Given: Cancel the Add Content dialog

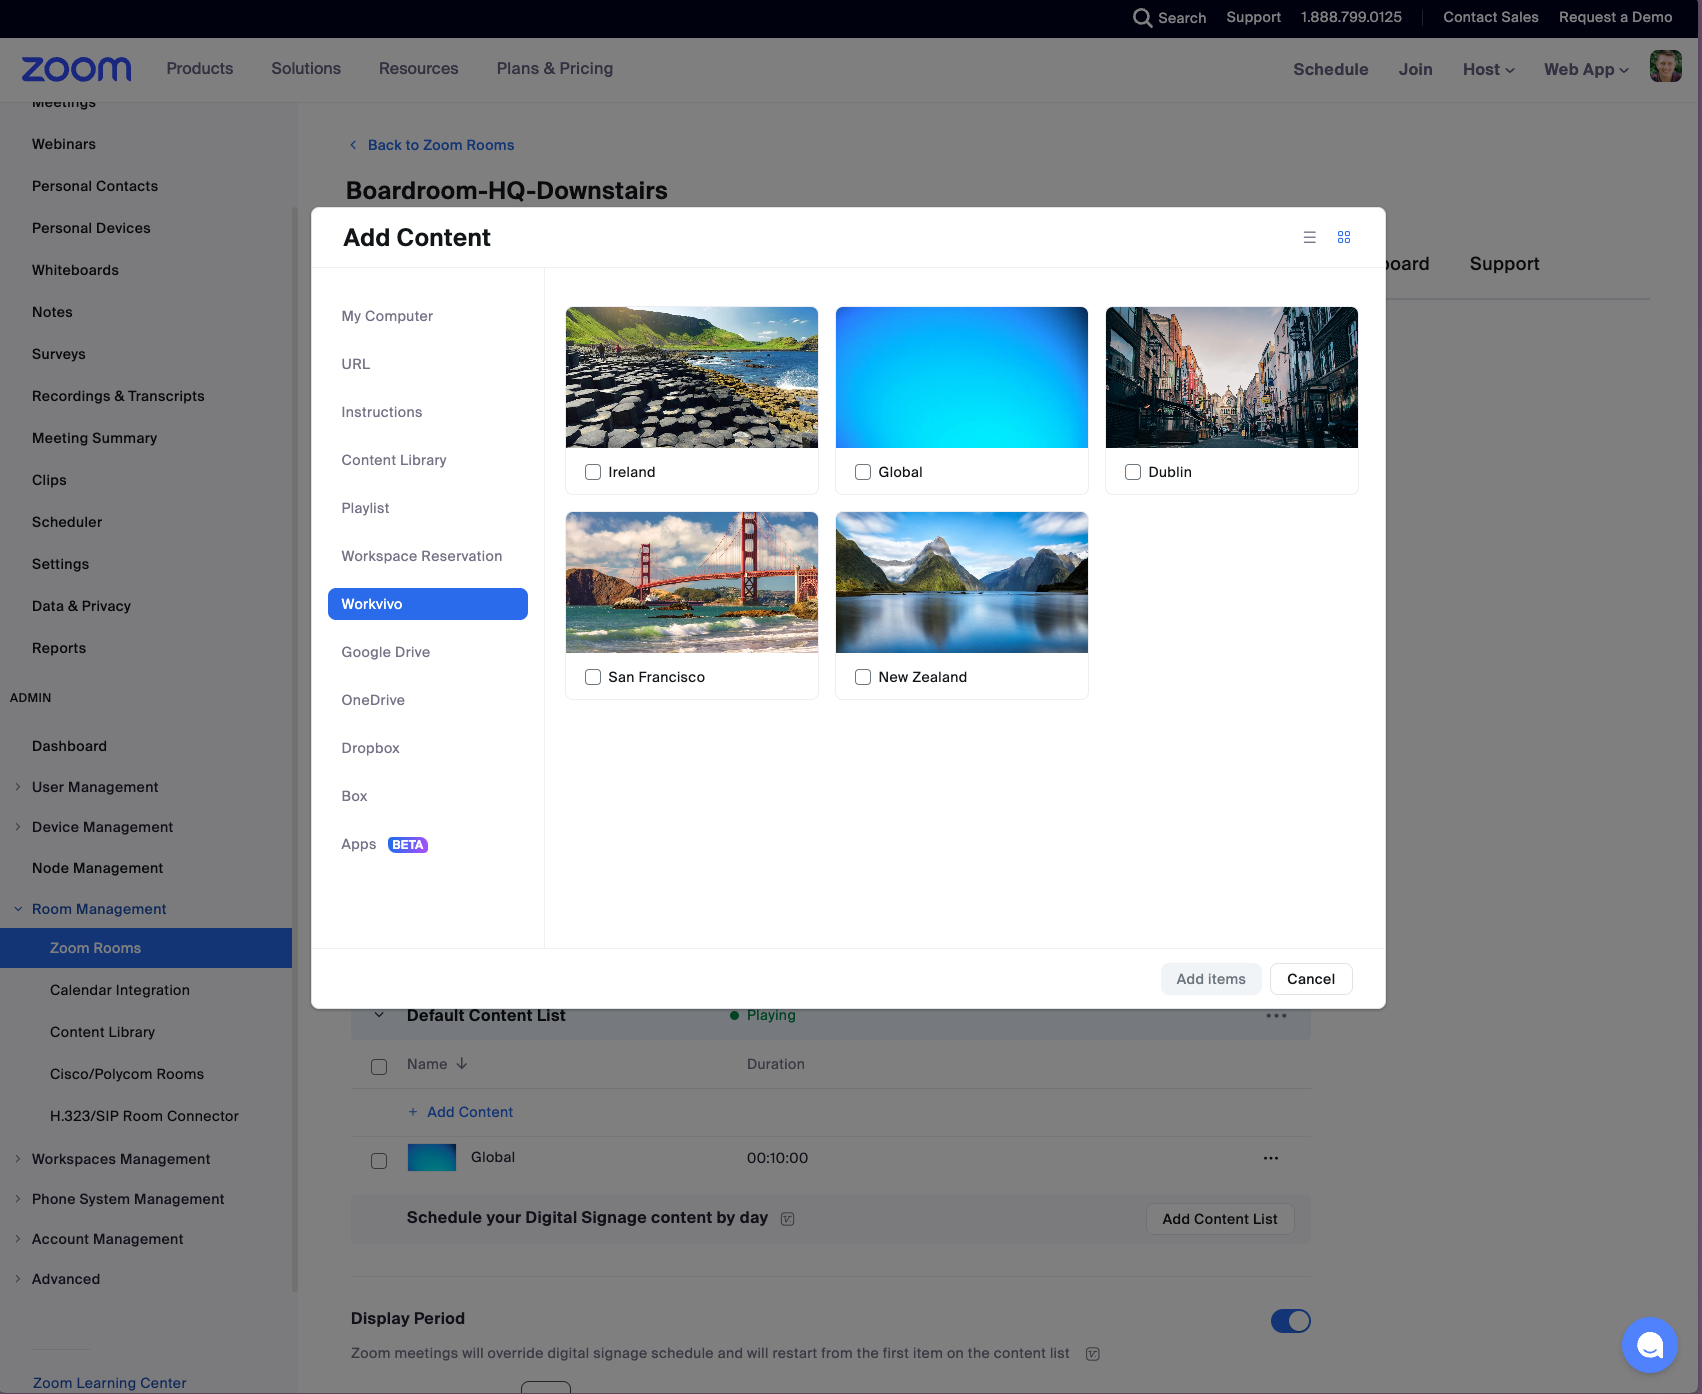Looking at the screenshot, I should click(1311, 979).
